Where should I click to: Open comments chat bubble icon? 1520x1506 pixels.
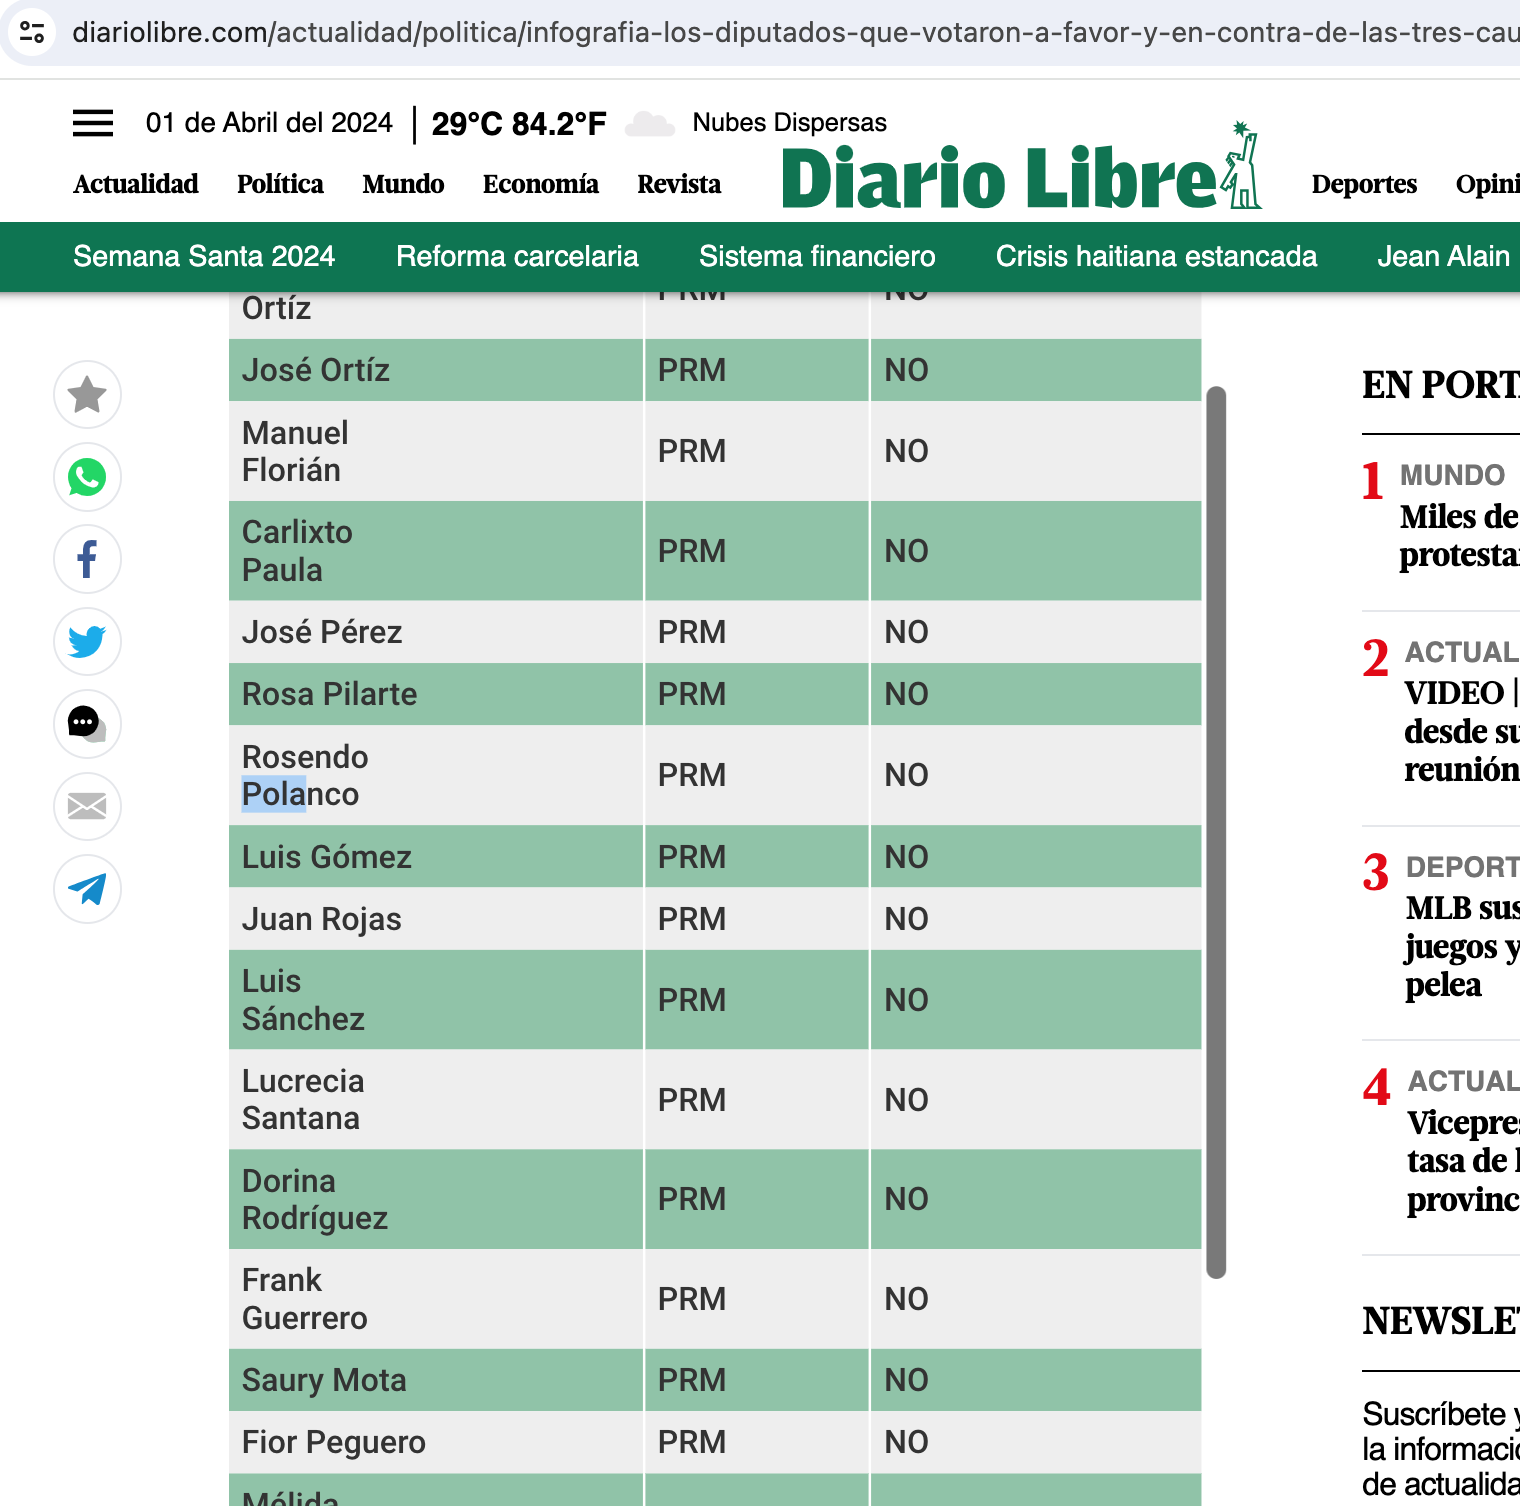click(x=87, y=724)
